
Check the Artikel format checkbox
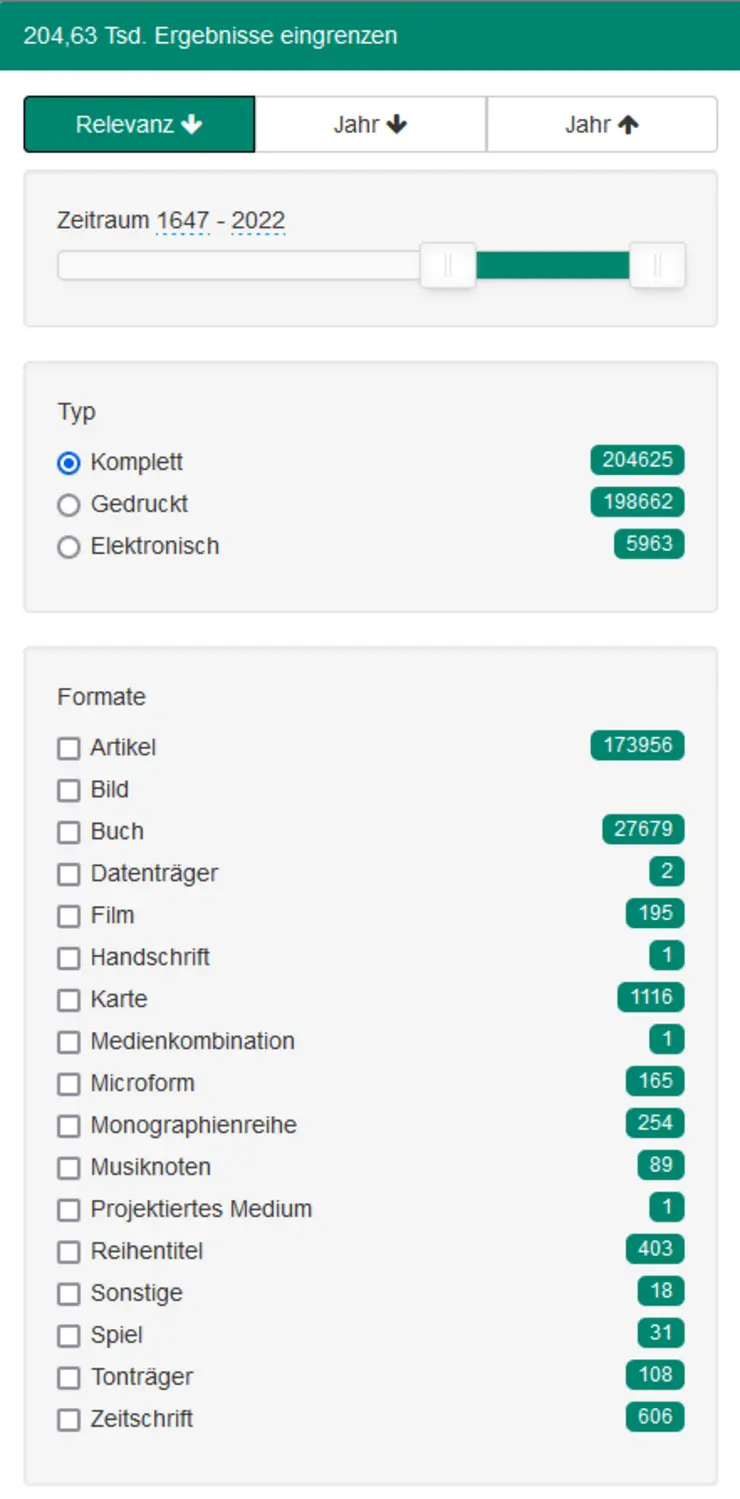pos(69,748)
